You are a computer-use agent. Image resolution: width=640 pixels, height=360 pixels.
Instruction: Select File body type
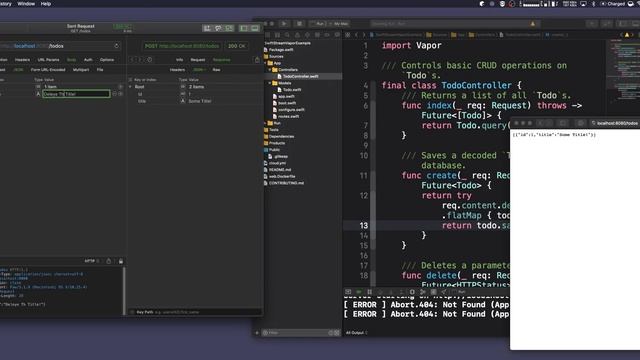(100, 70)
